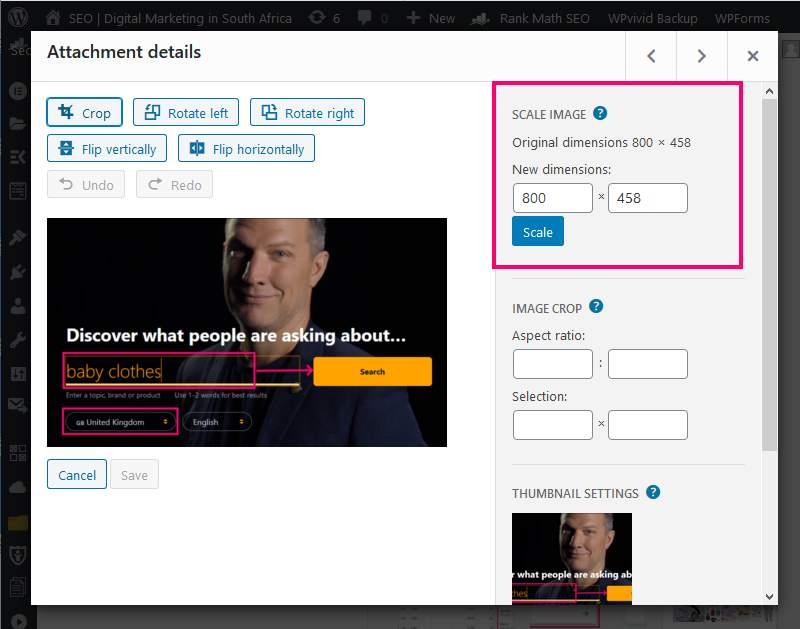Click the 'New dimensions:' label

[x=562, y=169]
